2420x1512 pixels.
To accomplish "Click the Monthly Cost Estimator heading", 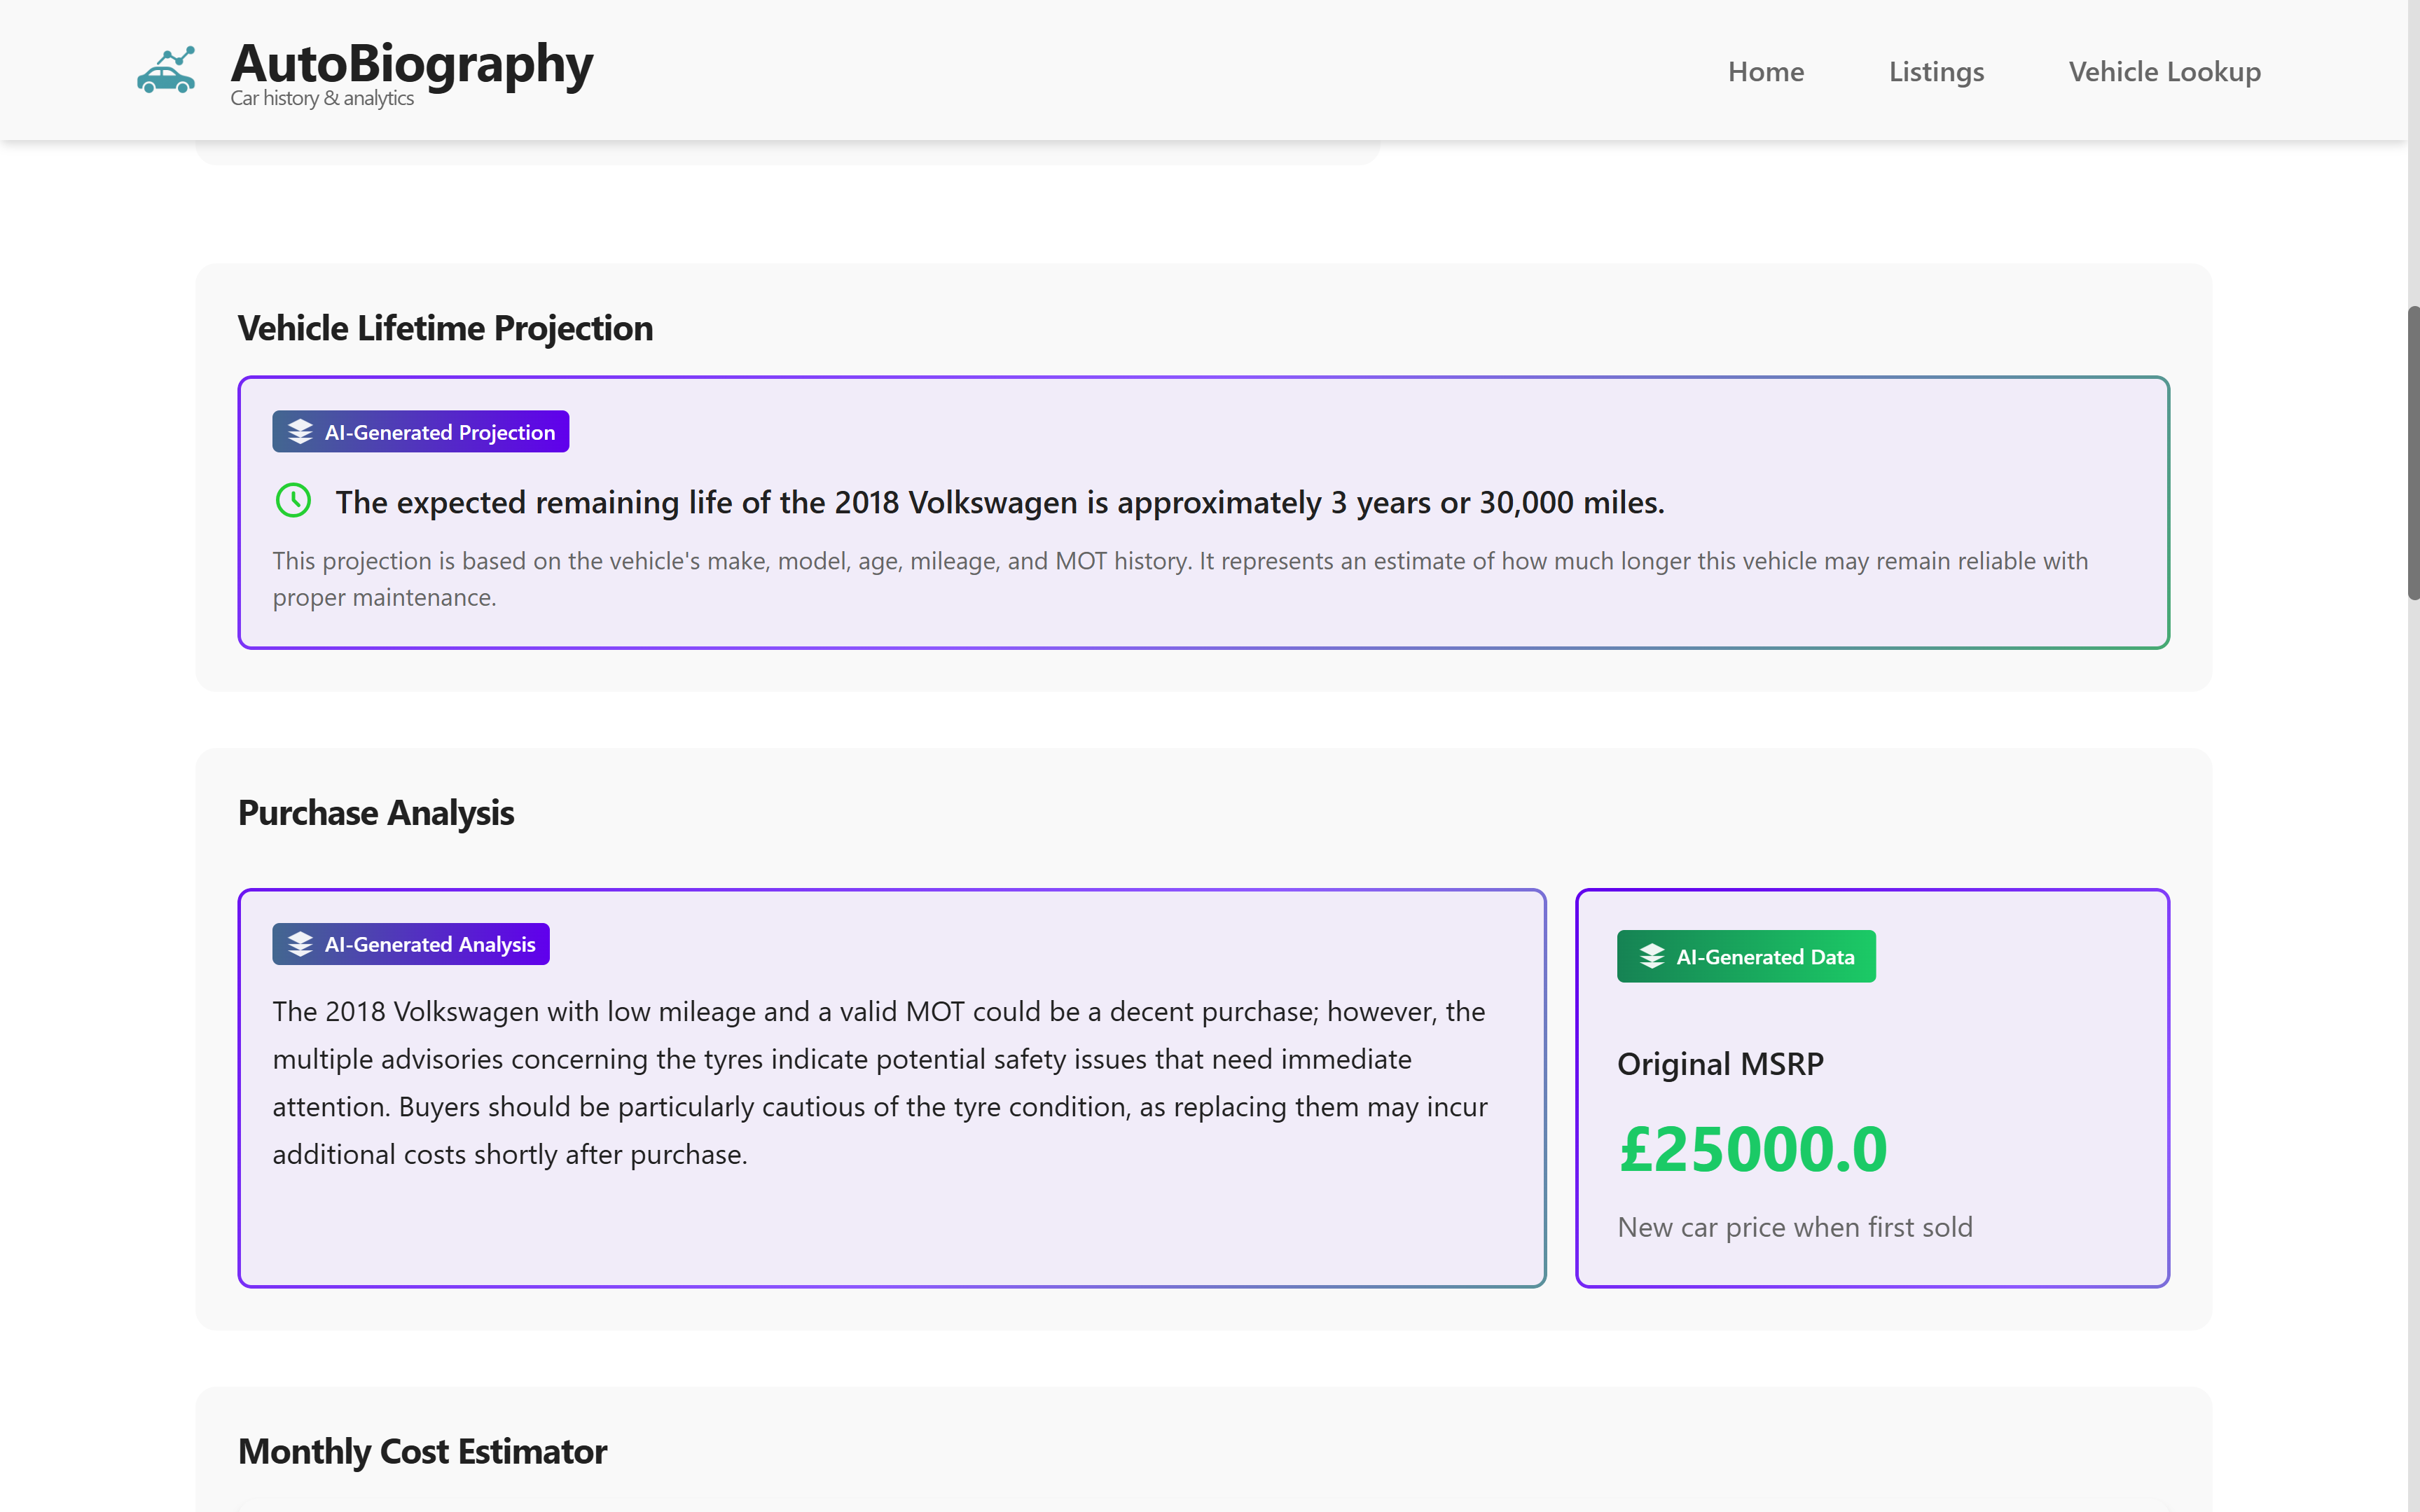I will point(422,1452).
